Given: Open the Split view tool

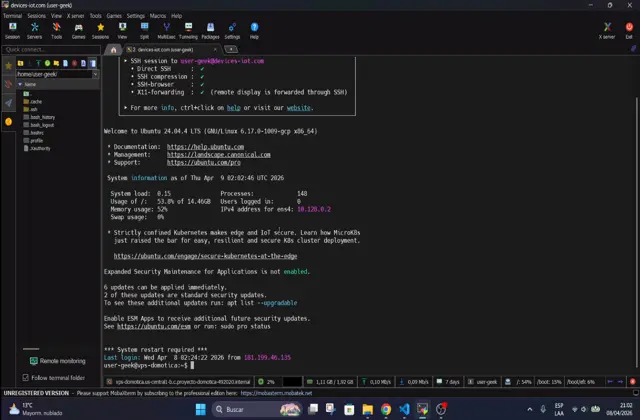Looking at the screenshot, I should click(144, 29).
